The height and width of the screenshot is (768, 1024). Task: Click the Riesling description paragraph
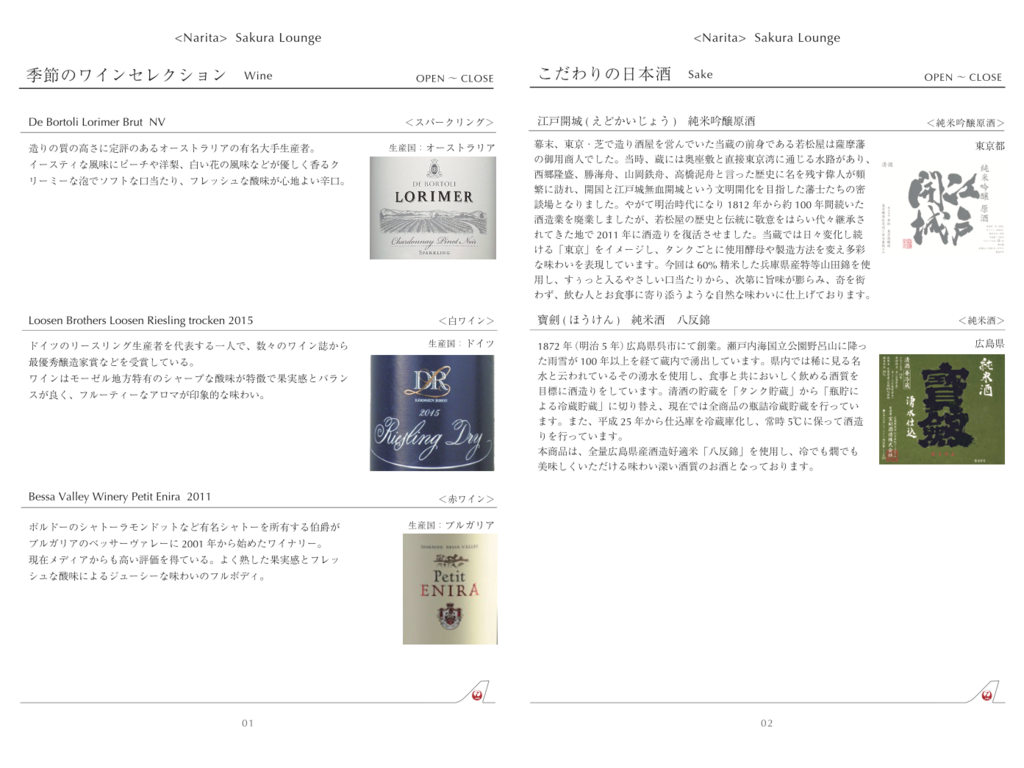(x=188, y=370)
